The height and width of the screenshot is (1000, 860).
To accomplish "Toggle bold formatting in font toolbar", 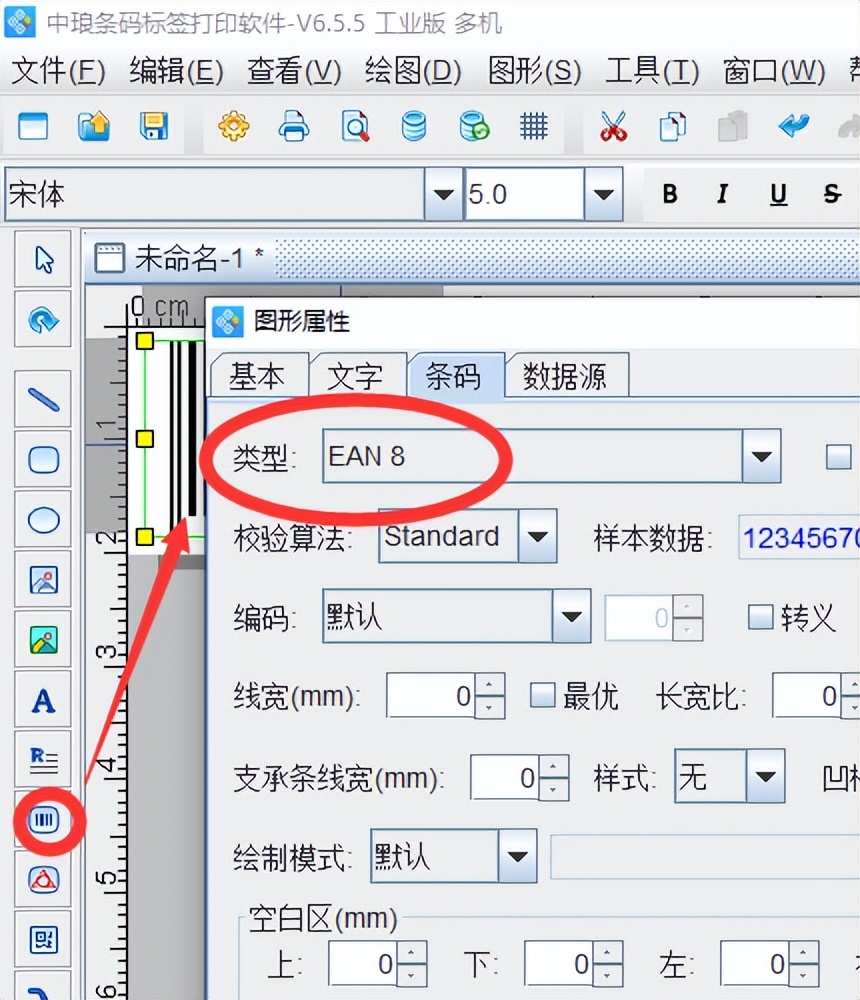I will point(669,195).
